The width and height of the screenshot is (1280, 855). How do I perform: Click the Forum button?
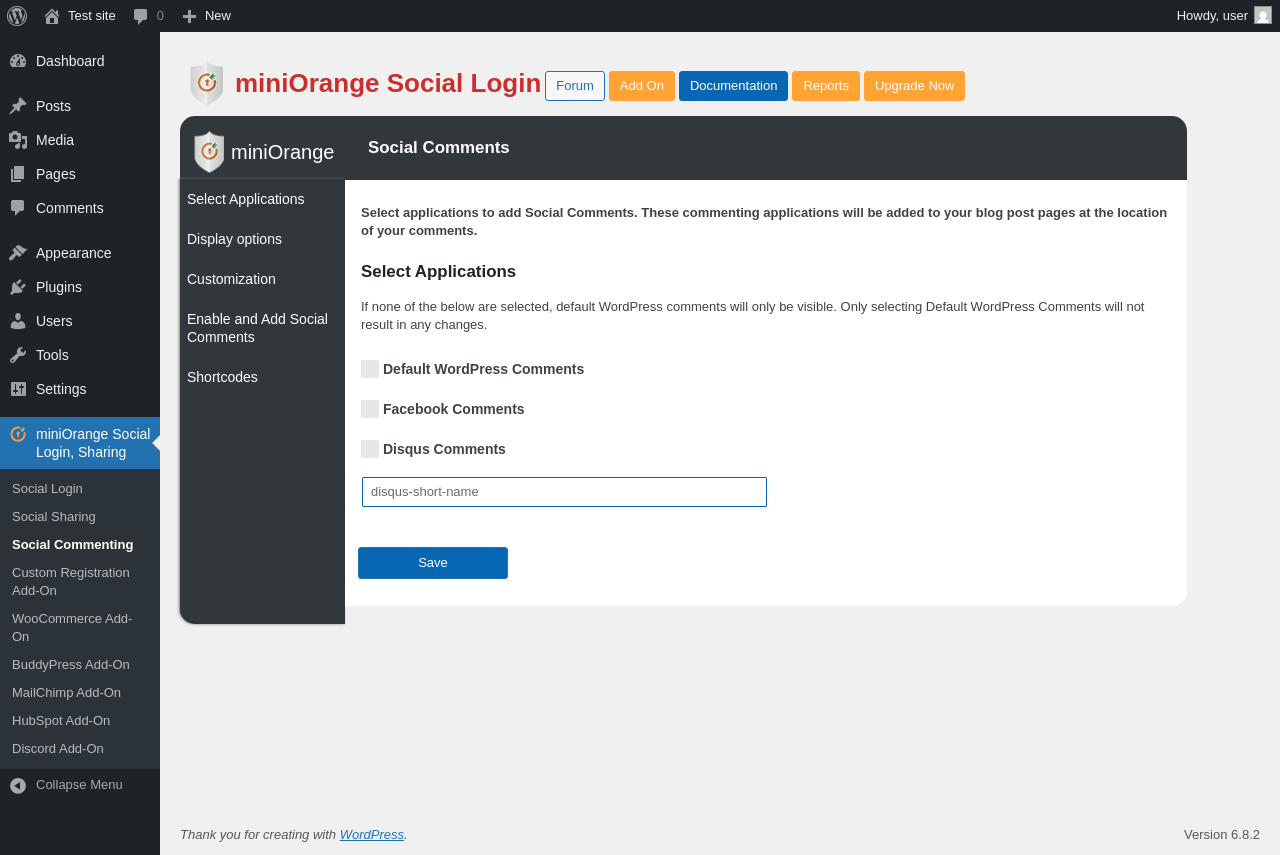pyautogui.click(x=575, y=86)
